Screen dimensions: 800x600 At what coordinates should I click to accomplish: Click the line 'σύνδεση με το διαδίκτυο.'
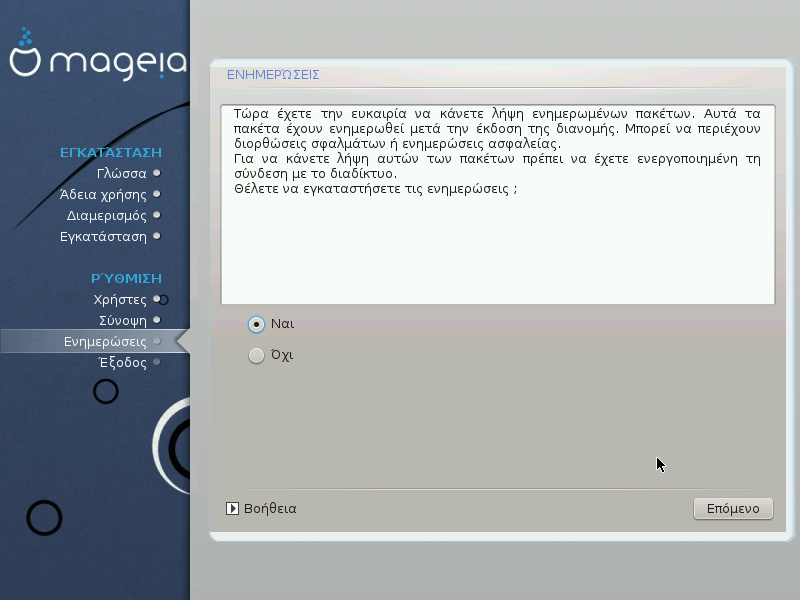[315, 173]
